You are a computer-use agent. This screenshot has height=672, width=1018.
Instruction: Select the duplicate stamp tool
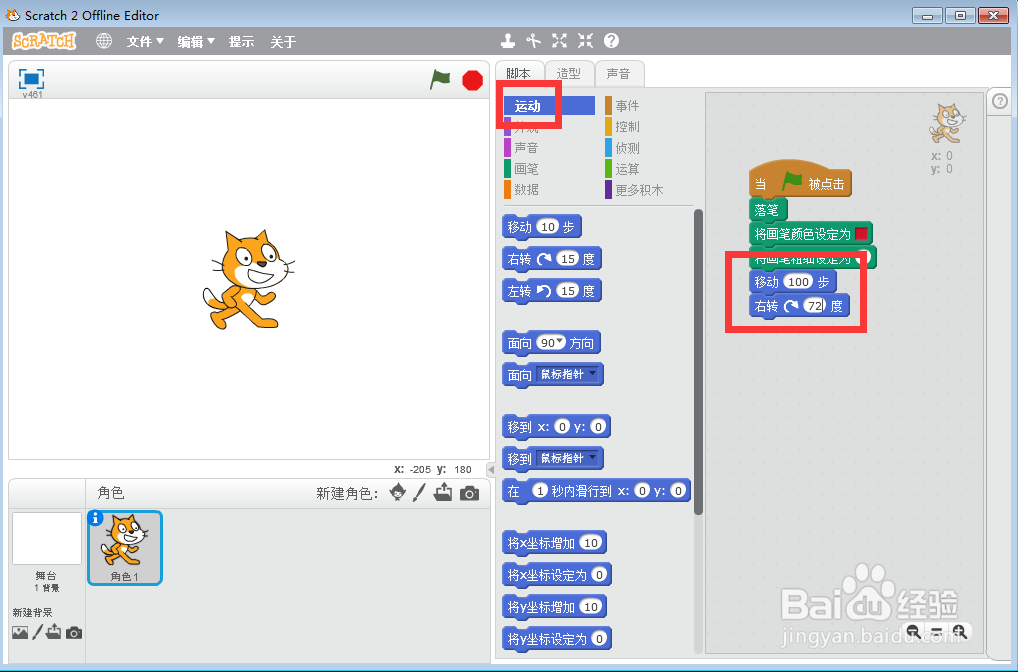[x=509, y=41]
